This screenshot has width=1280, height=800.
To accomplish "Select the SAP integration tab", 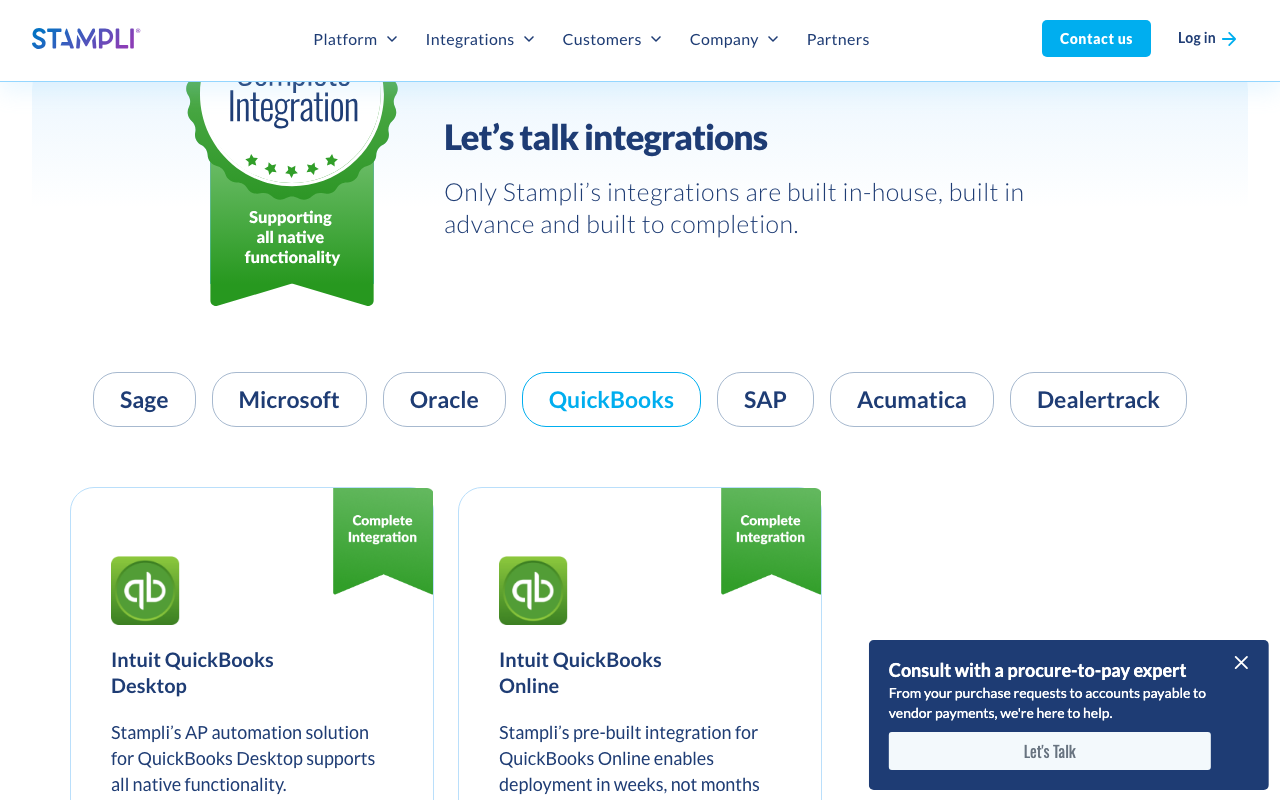I will 765,400.
